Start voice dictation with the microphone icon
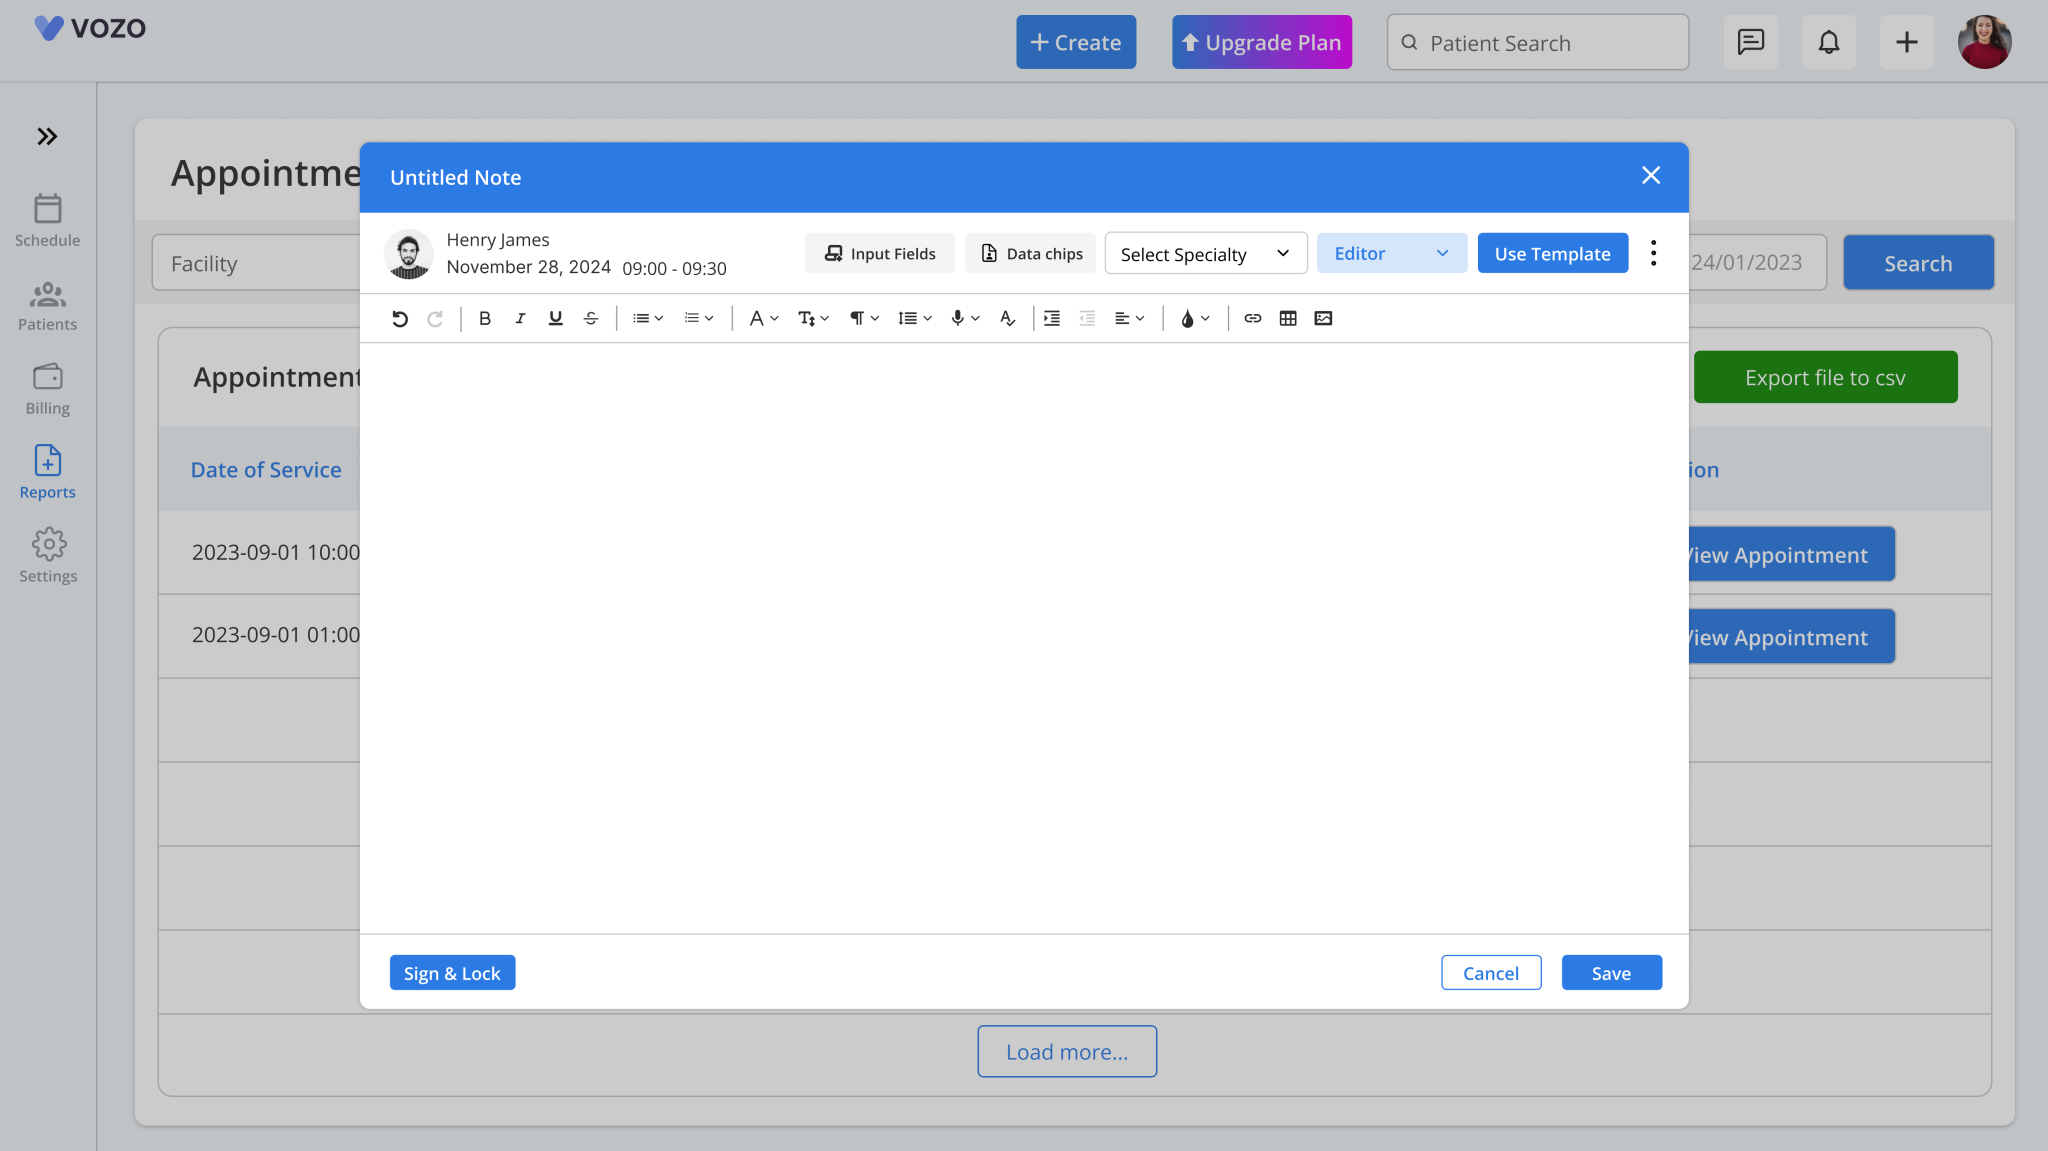The width and height of the screenshot is (2048, 1151). pos(958,318)
